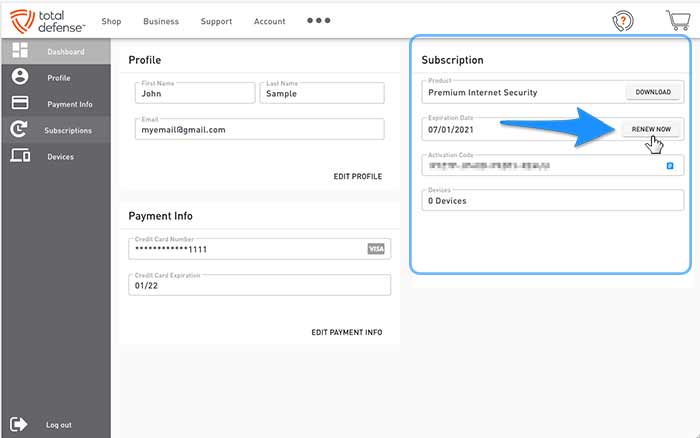Focus the Email field
The height and width of the screenshot is (438, 700).
coord(259,129)
